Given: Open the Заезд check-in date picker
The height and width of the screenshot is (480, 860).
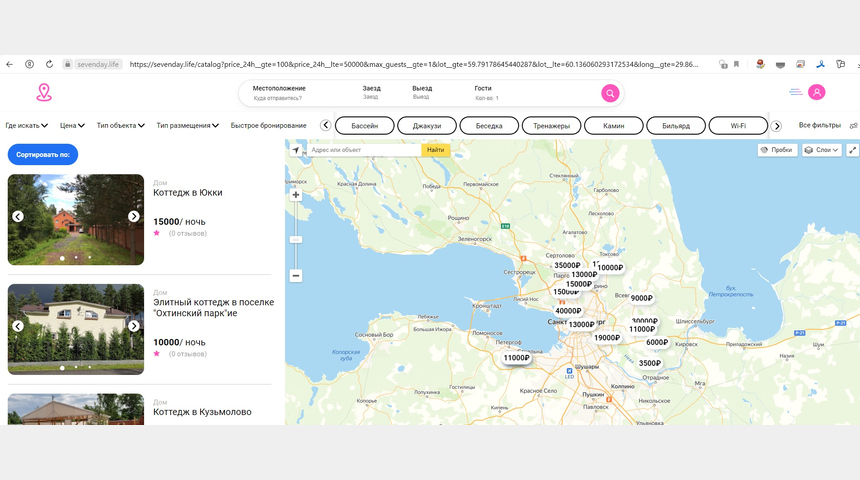Looking at the screenshot, I should click(371, 92).
